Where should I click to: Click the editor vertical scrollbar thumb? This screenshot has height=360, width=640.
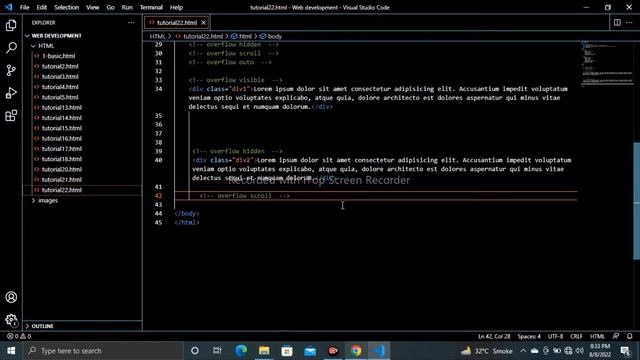[x=636, y=201]
